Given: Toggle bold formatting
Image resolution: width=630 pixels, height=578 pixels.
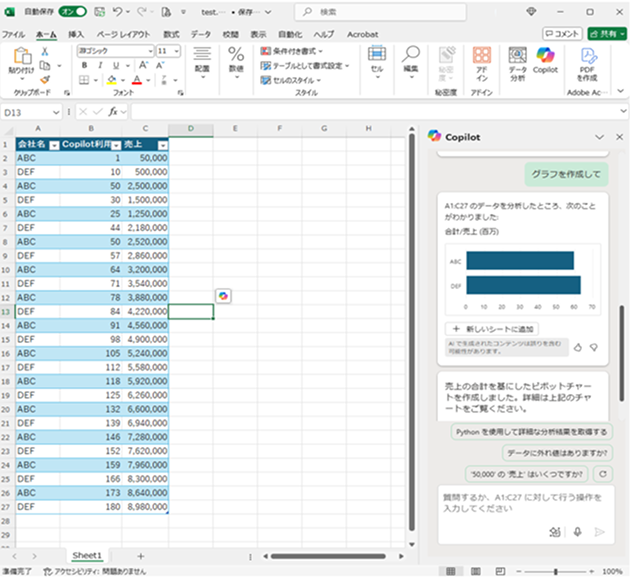Looking at the screenshot, I should (x=84, y=65).
